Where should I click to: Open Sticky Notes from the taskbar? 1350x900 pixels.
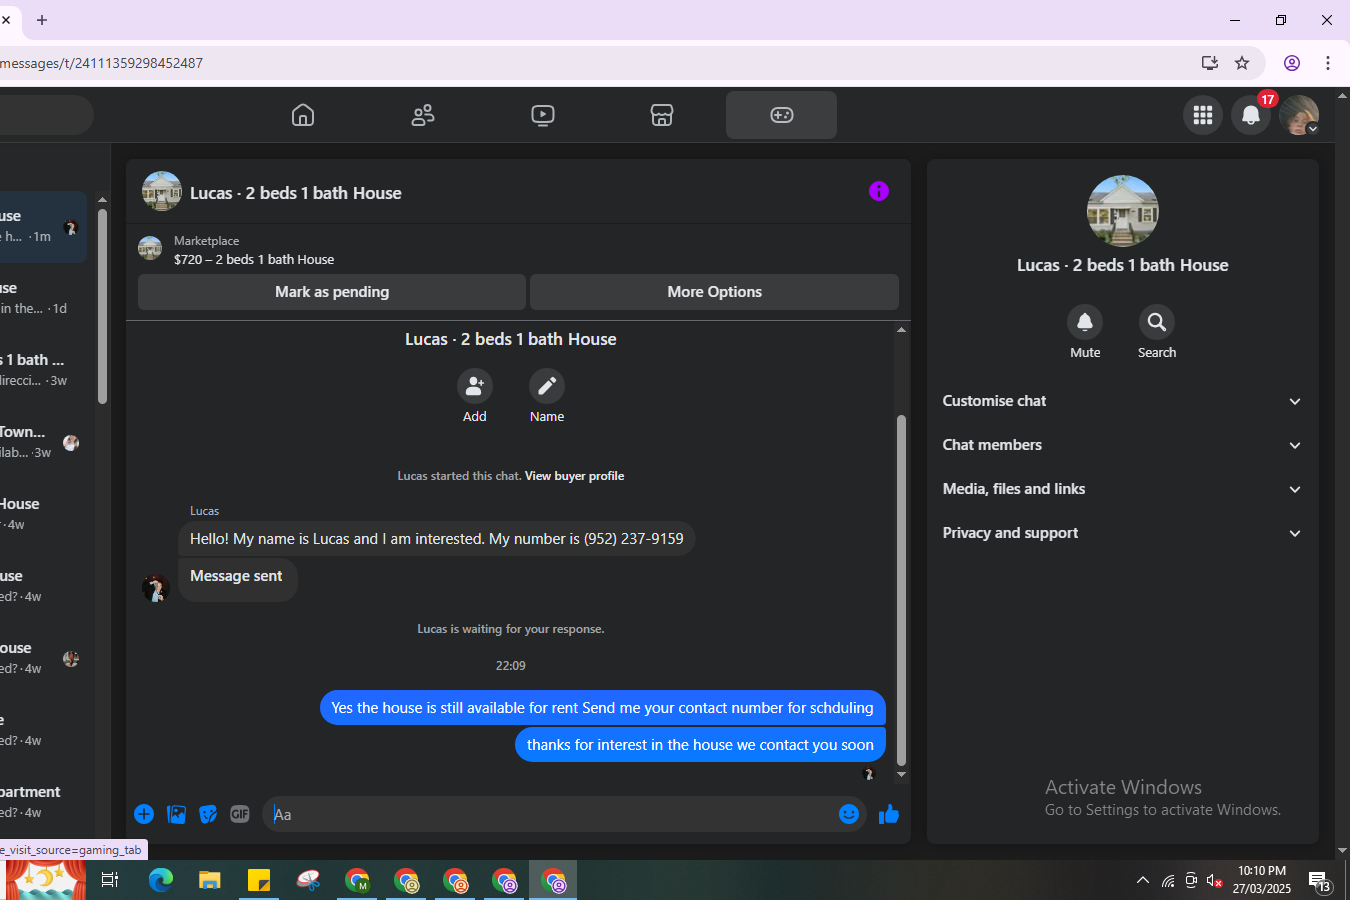pyautogui.click(x=259, y=880)
